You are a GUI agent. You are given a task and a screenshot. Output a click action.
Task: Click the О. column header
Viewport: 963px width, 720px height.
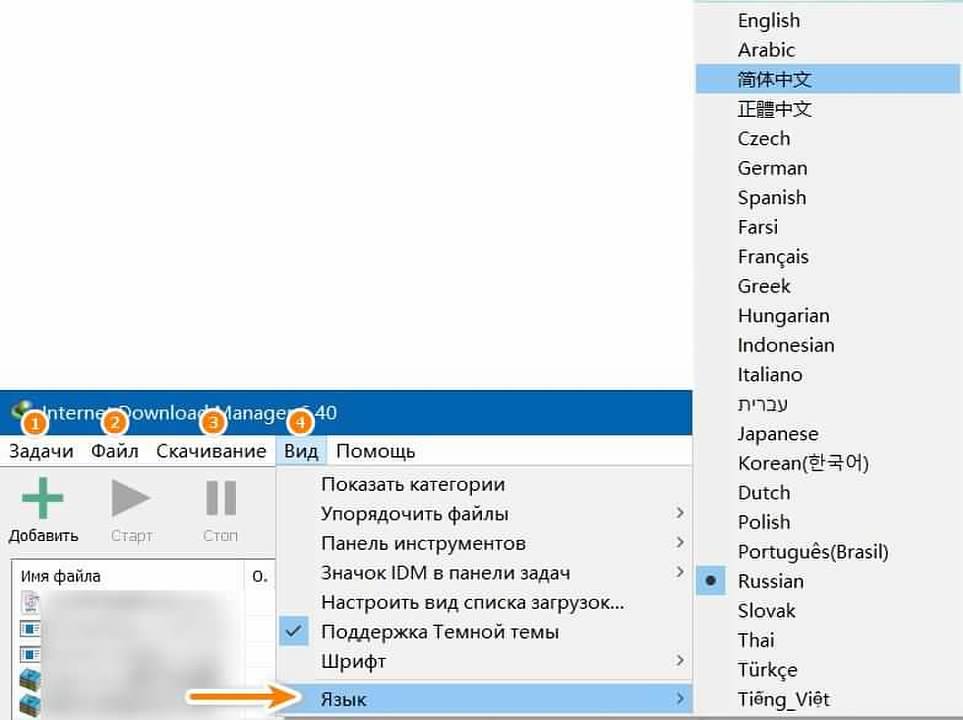[x=260, y=576]
